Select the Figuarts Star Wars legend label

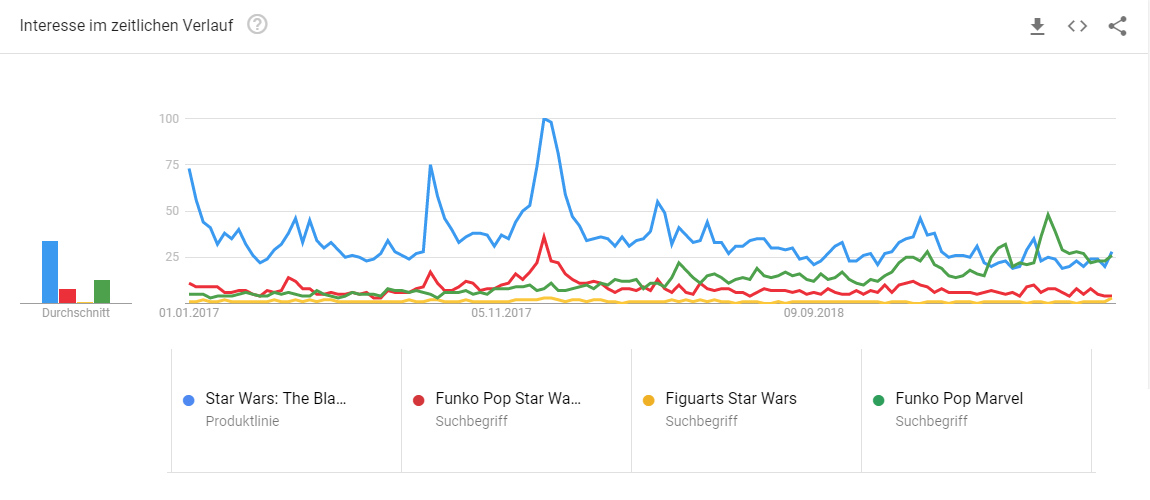[731, 399]
